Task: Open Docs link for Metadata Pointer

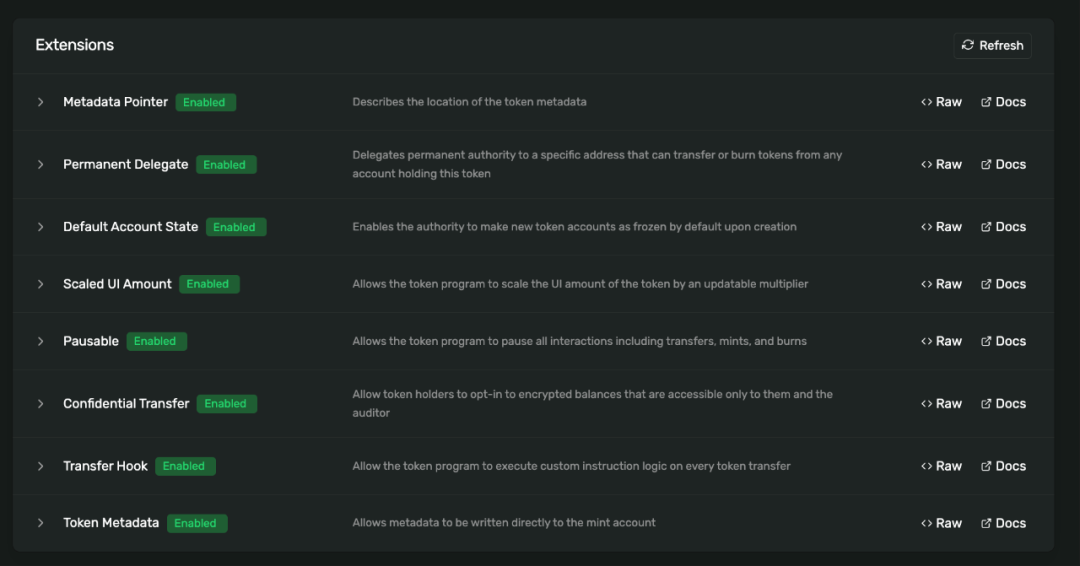Action: click(1003, 102)
